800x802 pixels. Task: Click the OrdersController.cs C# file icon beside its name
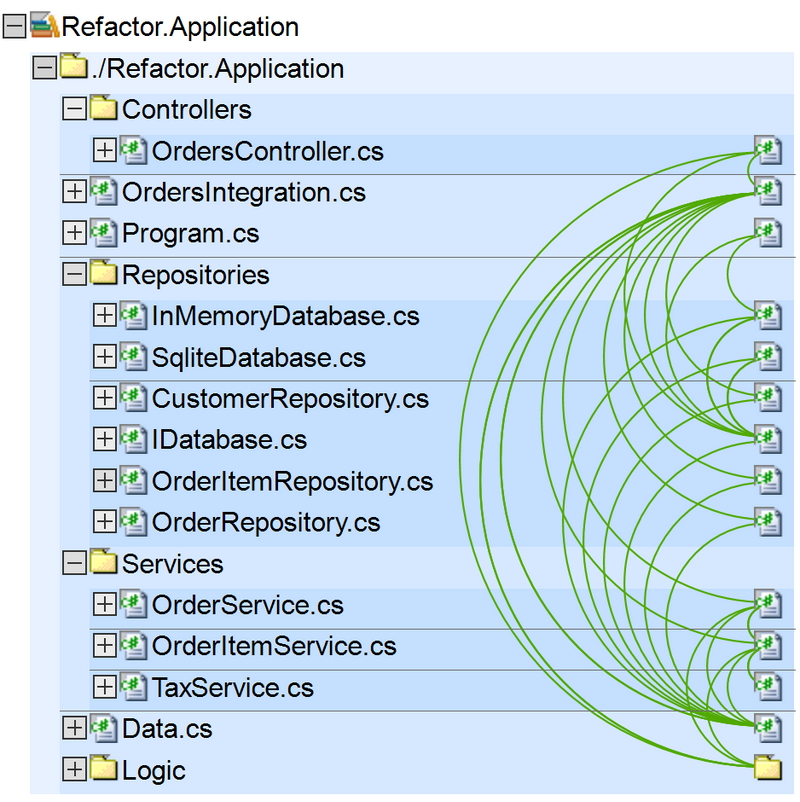pos(134,150)
